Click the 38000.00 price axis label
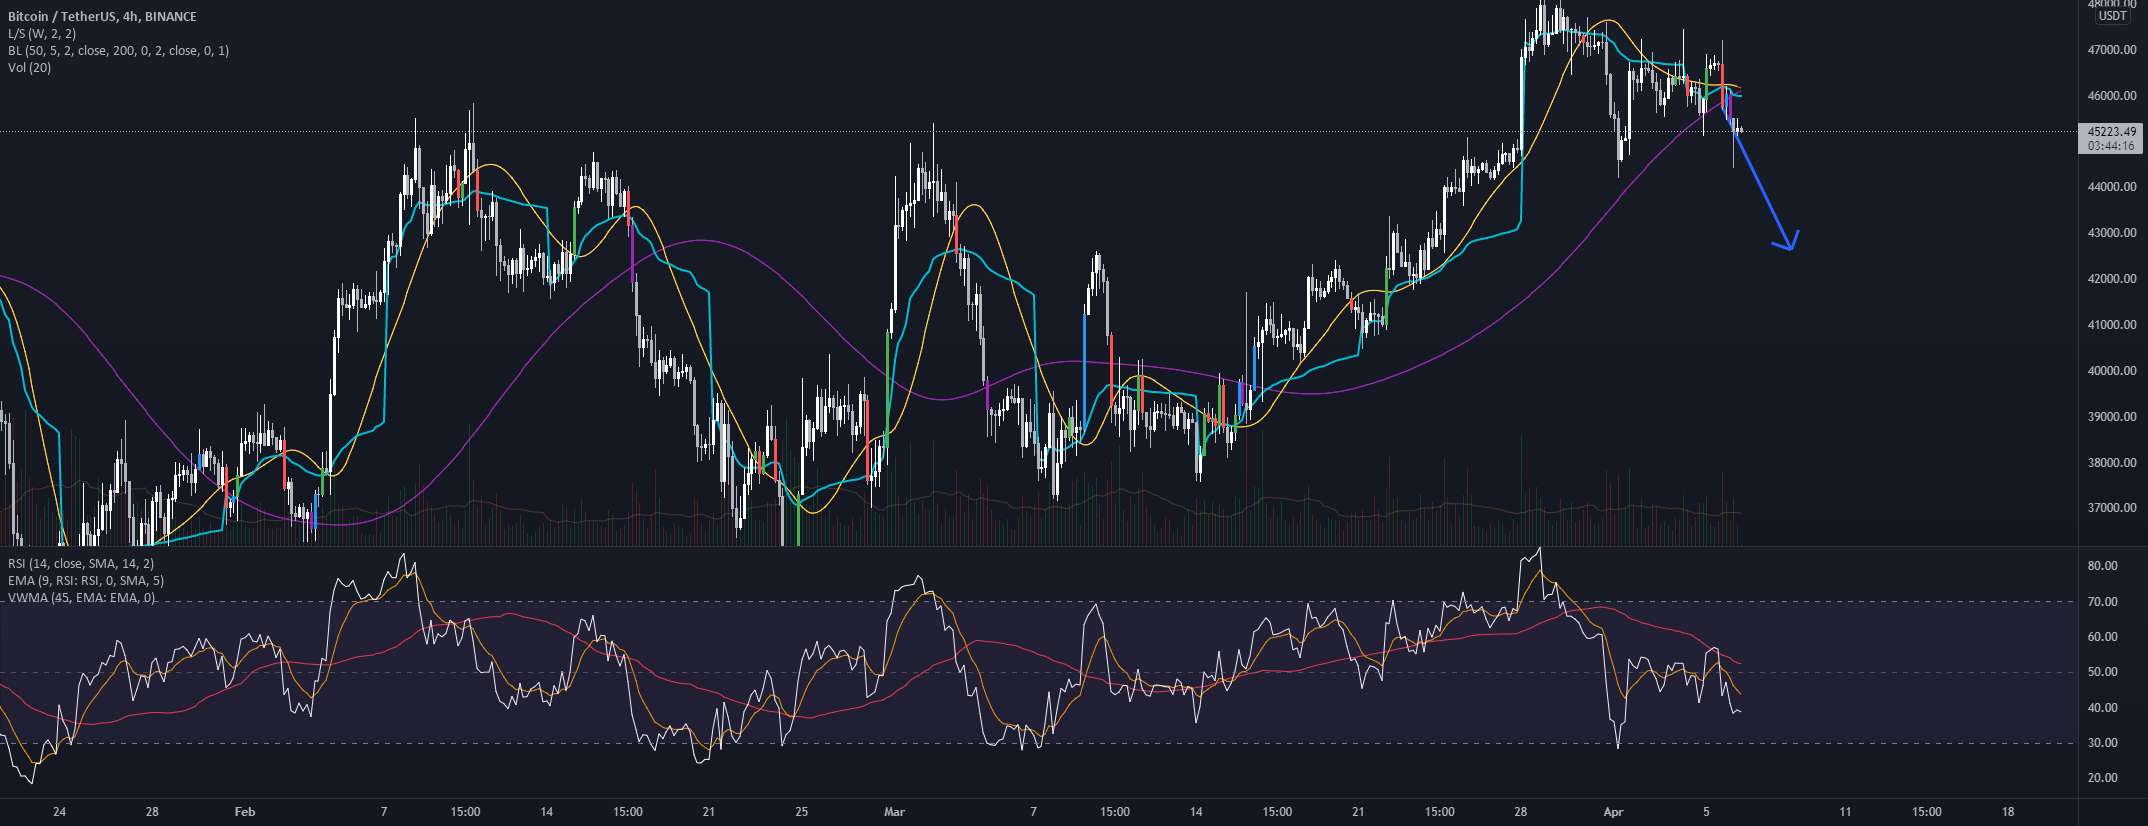This screenshot has width=2148, height=826. click(2112, 463)
